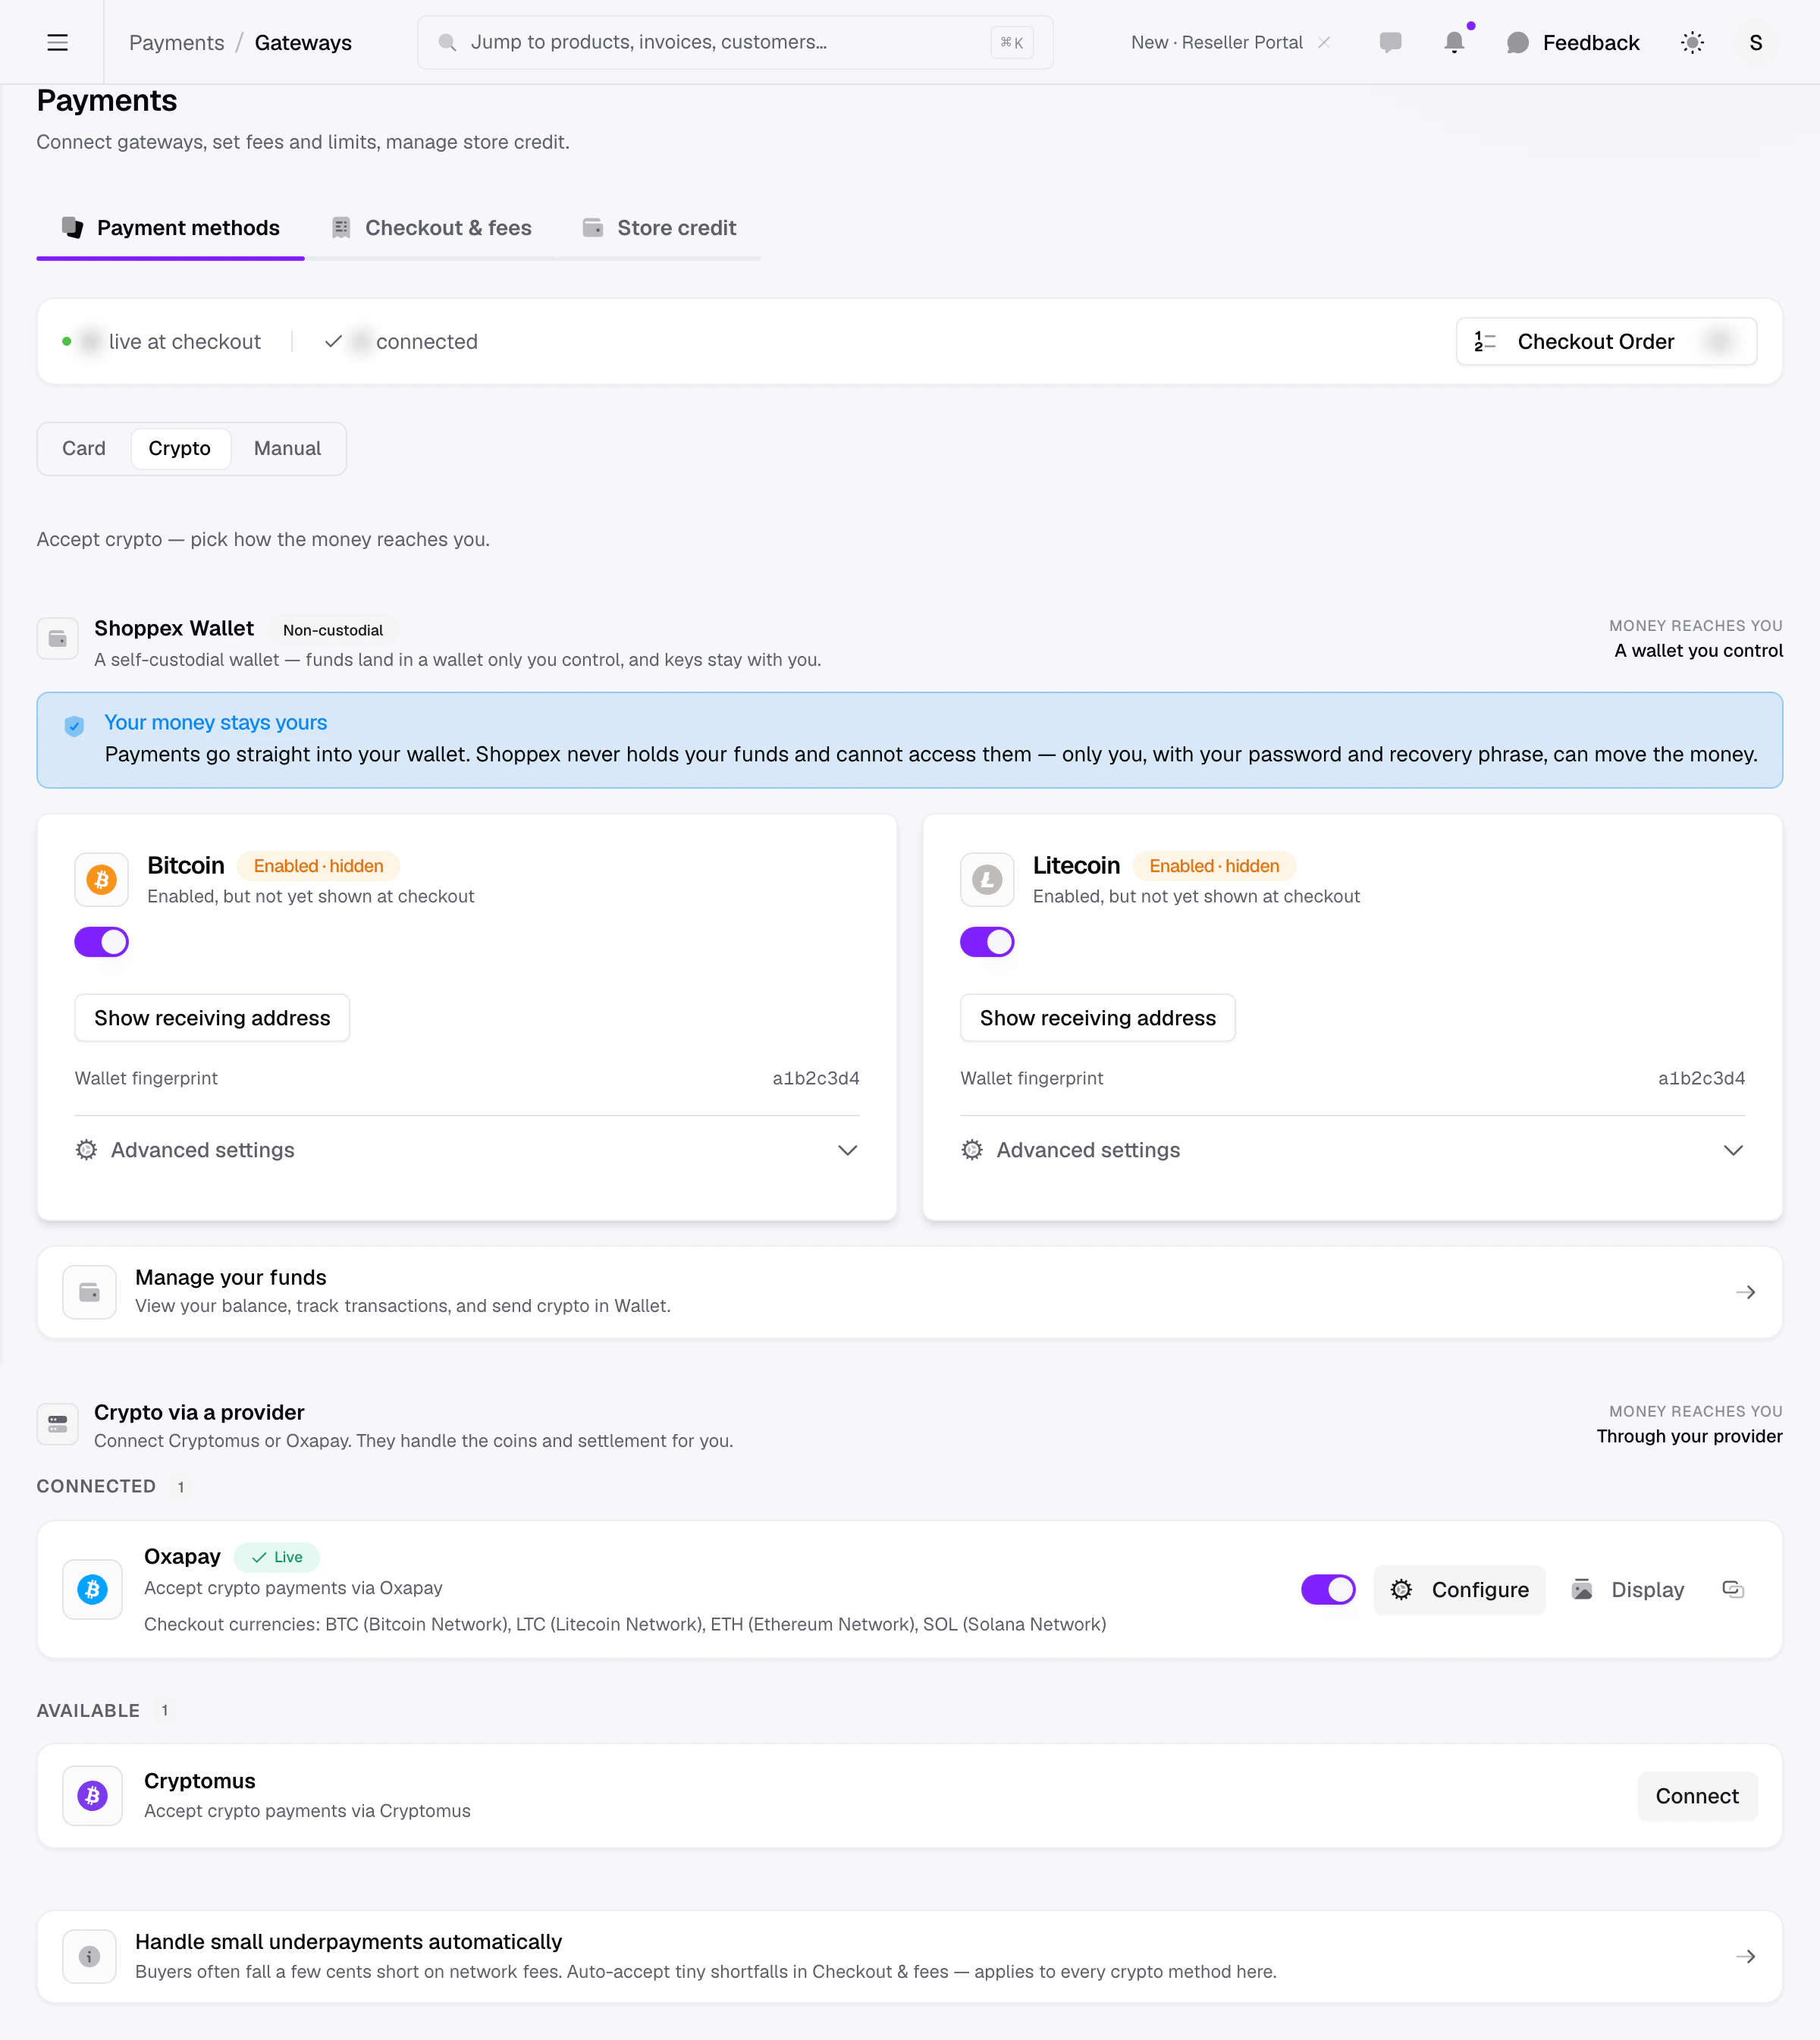This screenshot has width=1820, height=2040.
Task: Configure Oxapay
Action: coord(1460,1589)
